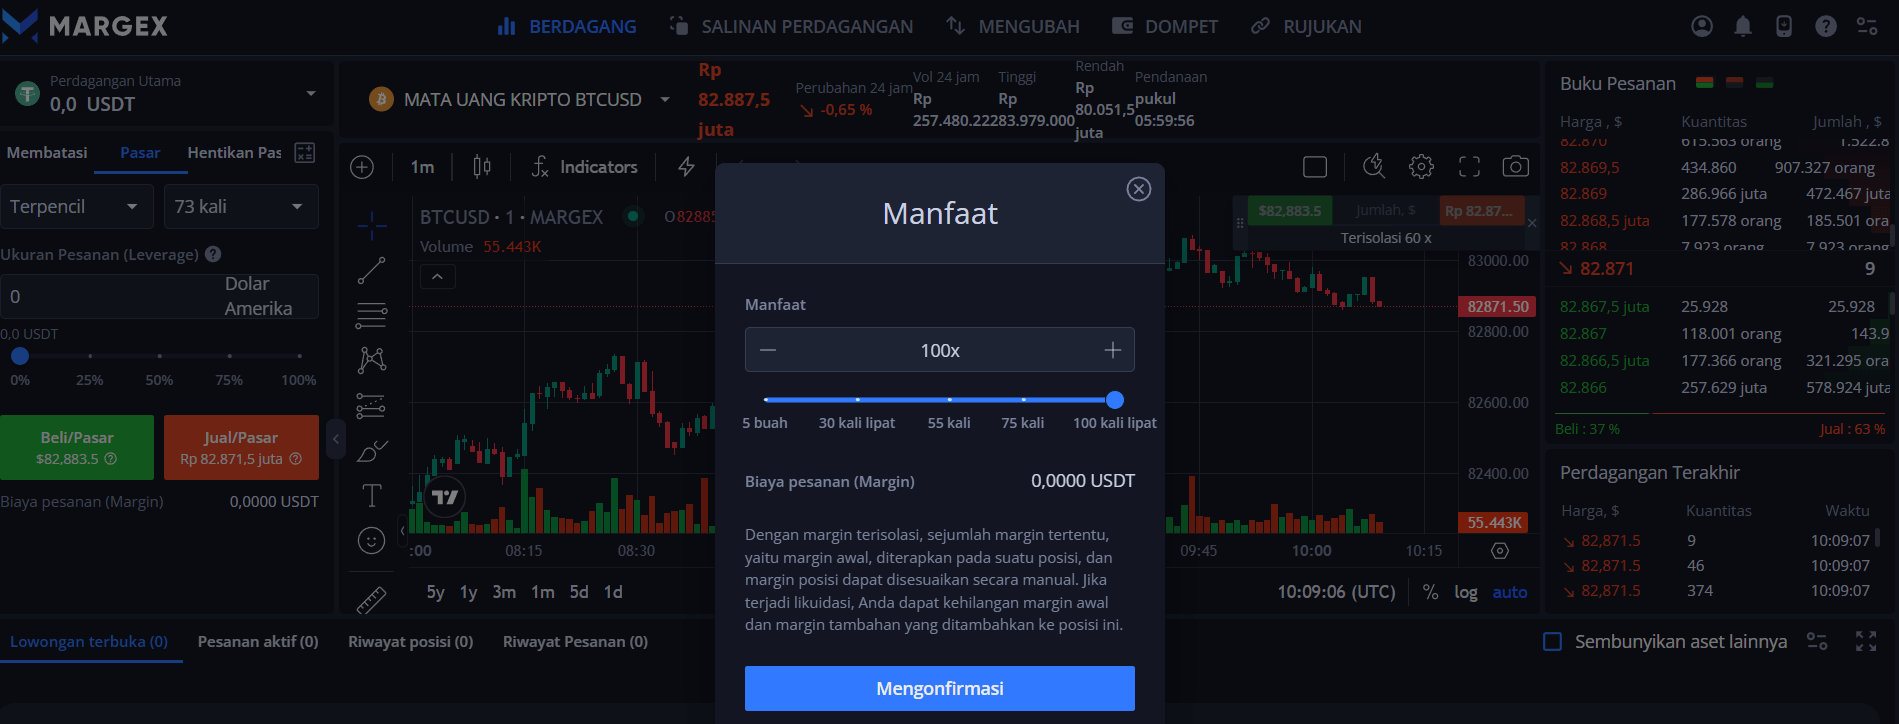Increase leverage with plus button

1113,350
